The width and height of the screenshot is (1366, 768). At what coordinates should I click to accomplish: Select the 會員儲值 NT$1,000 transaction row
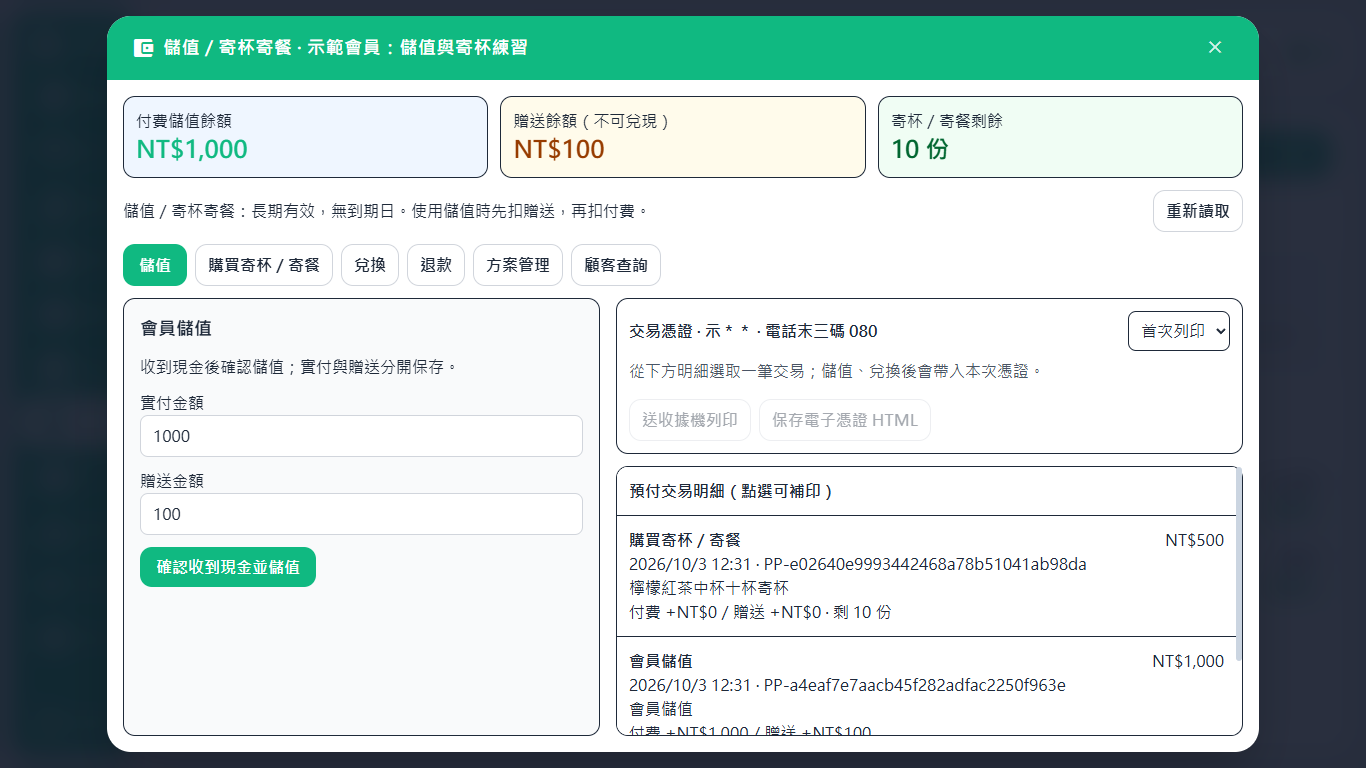click(926, 686)
